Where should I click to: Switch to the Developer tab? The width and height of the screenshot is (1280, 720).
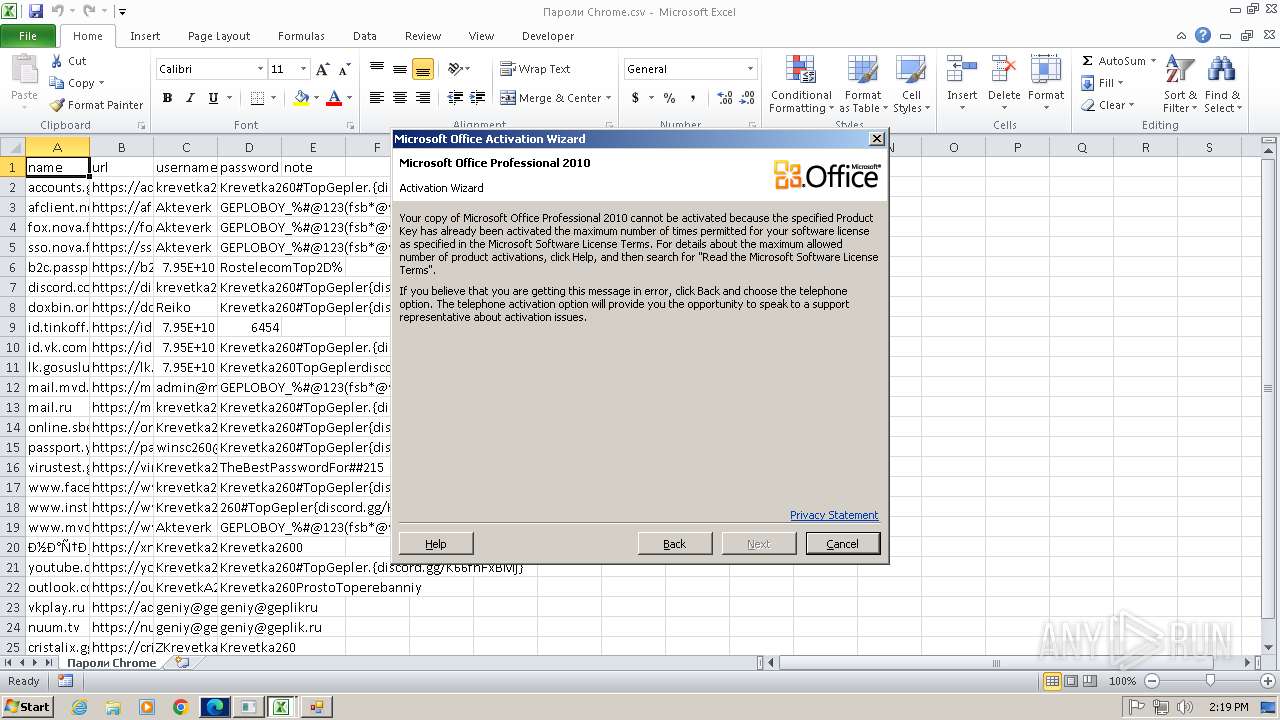tap(548, 36)
